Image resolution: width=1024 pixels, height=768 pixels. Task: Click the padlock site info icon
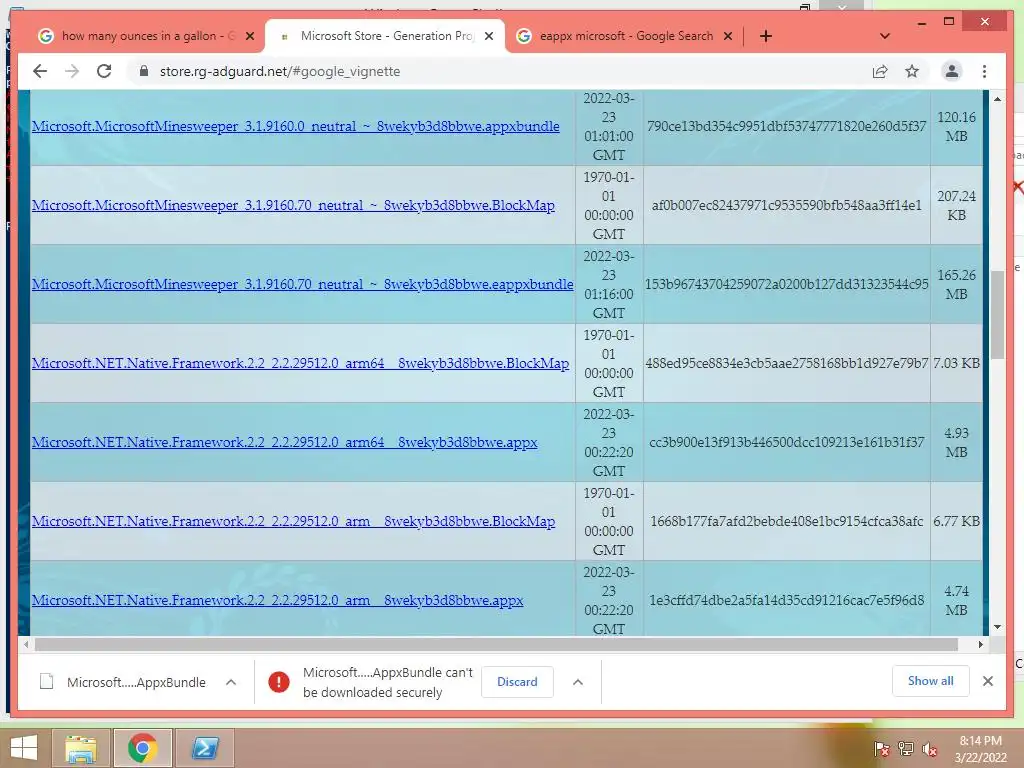tap(144, 71)
